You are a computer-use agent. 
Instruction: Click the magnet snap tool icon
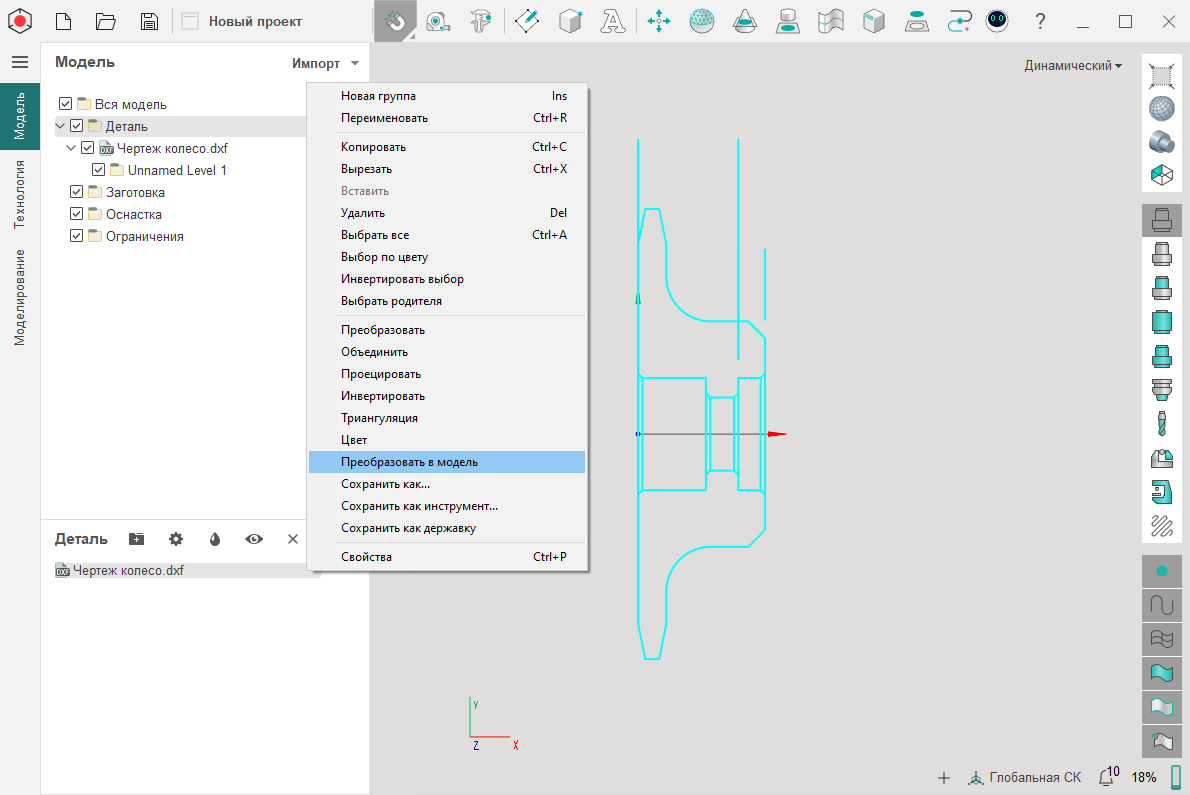(x=395, y=21)
